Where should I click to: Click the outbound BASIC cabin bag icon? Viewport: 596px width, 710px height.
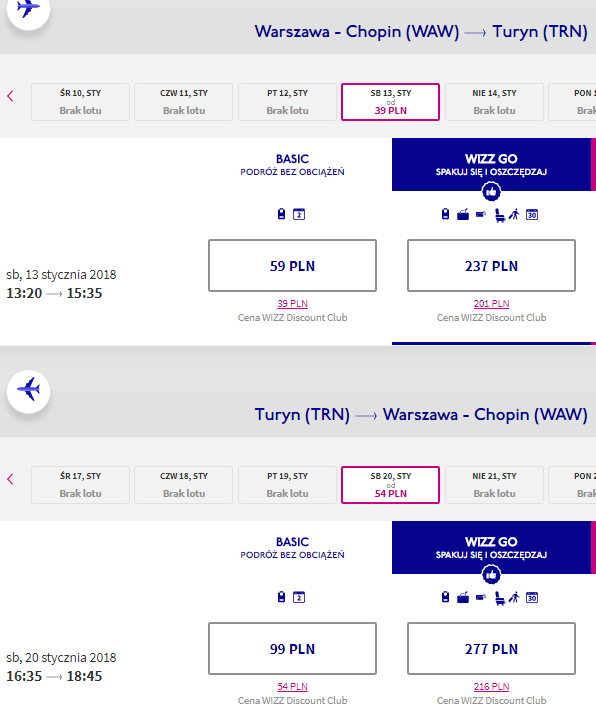pos(281,214)
